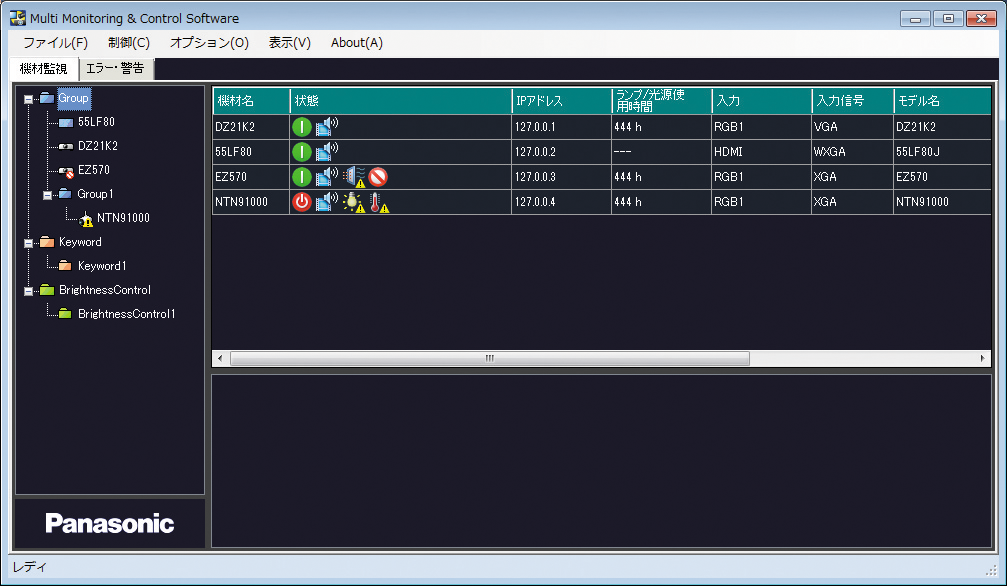The image size is (1007, 586).
Task: Sort by the モデル名 column header
Action: tap(942, 101)
